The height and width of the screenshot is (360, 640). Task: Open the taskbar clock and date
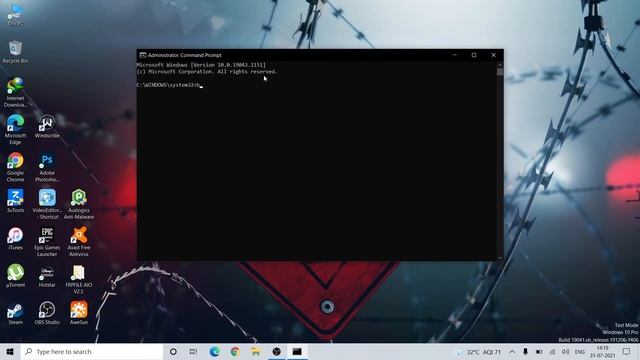pos(602,352)
